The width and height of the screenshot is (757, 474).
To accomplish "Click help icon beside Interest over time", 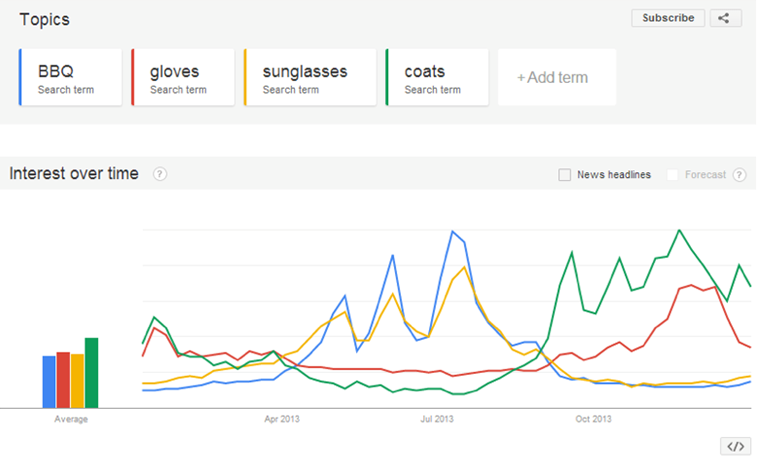I will [x=160, y=174].
